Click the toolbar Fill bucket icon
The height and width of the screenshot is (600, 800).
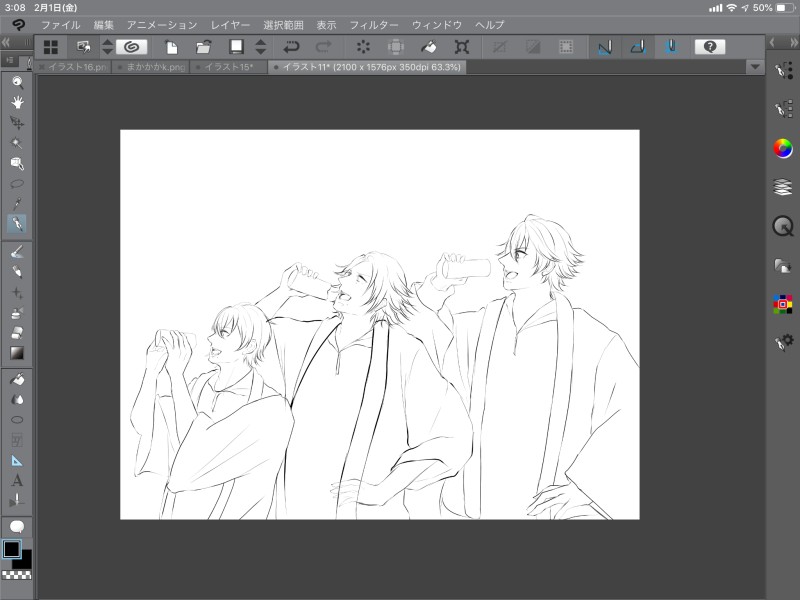point(429,47)
